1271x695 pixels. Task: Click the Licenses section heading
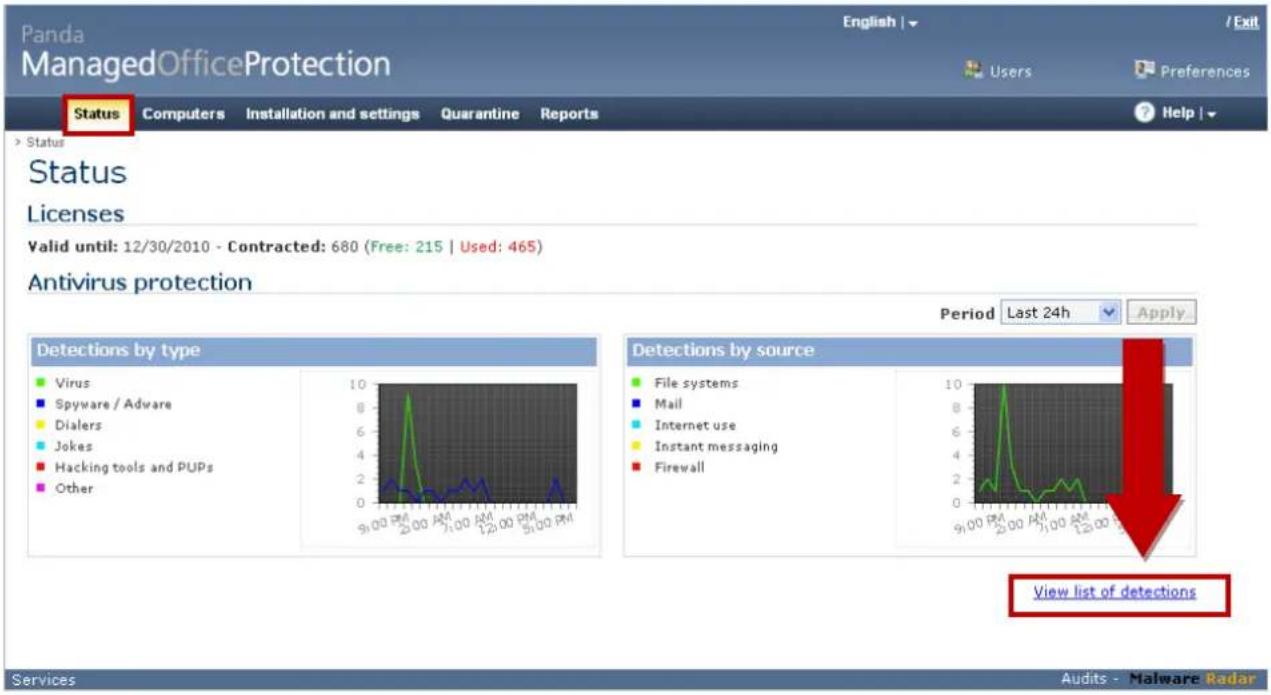[76, 213]
